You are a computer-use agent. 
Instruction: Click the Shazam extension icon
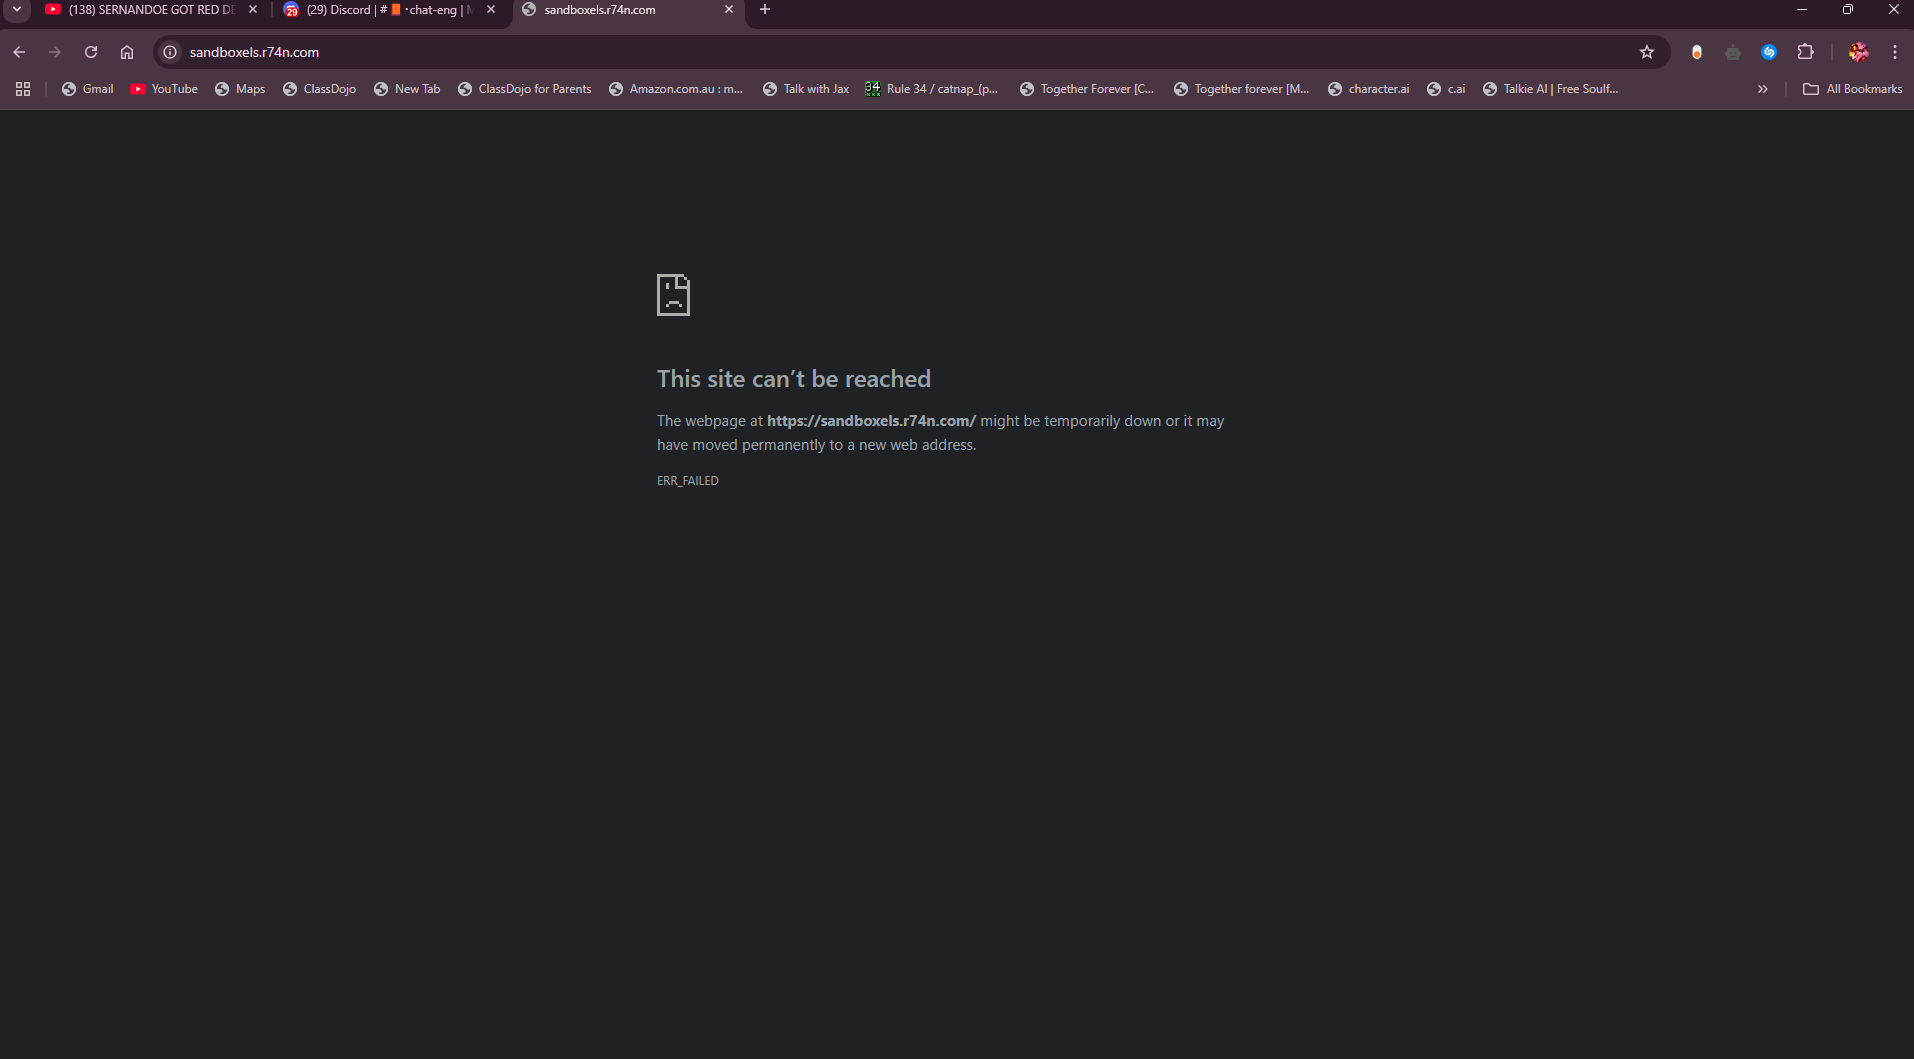pyautogui.click(x=1770, y=52)
